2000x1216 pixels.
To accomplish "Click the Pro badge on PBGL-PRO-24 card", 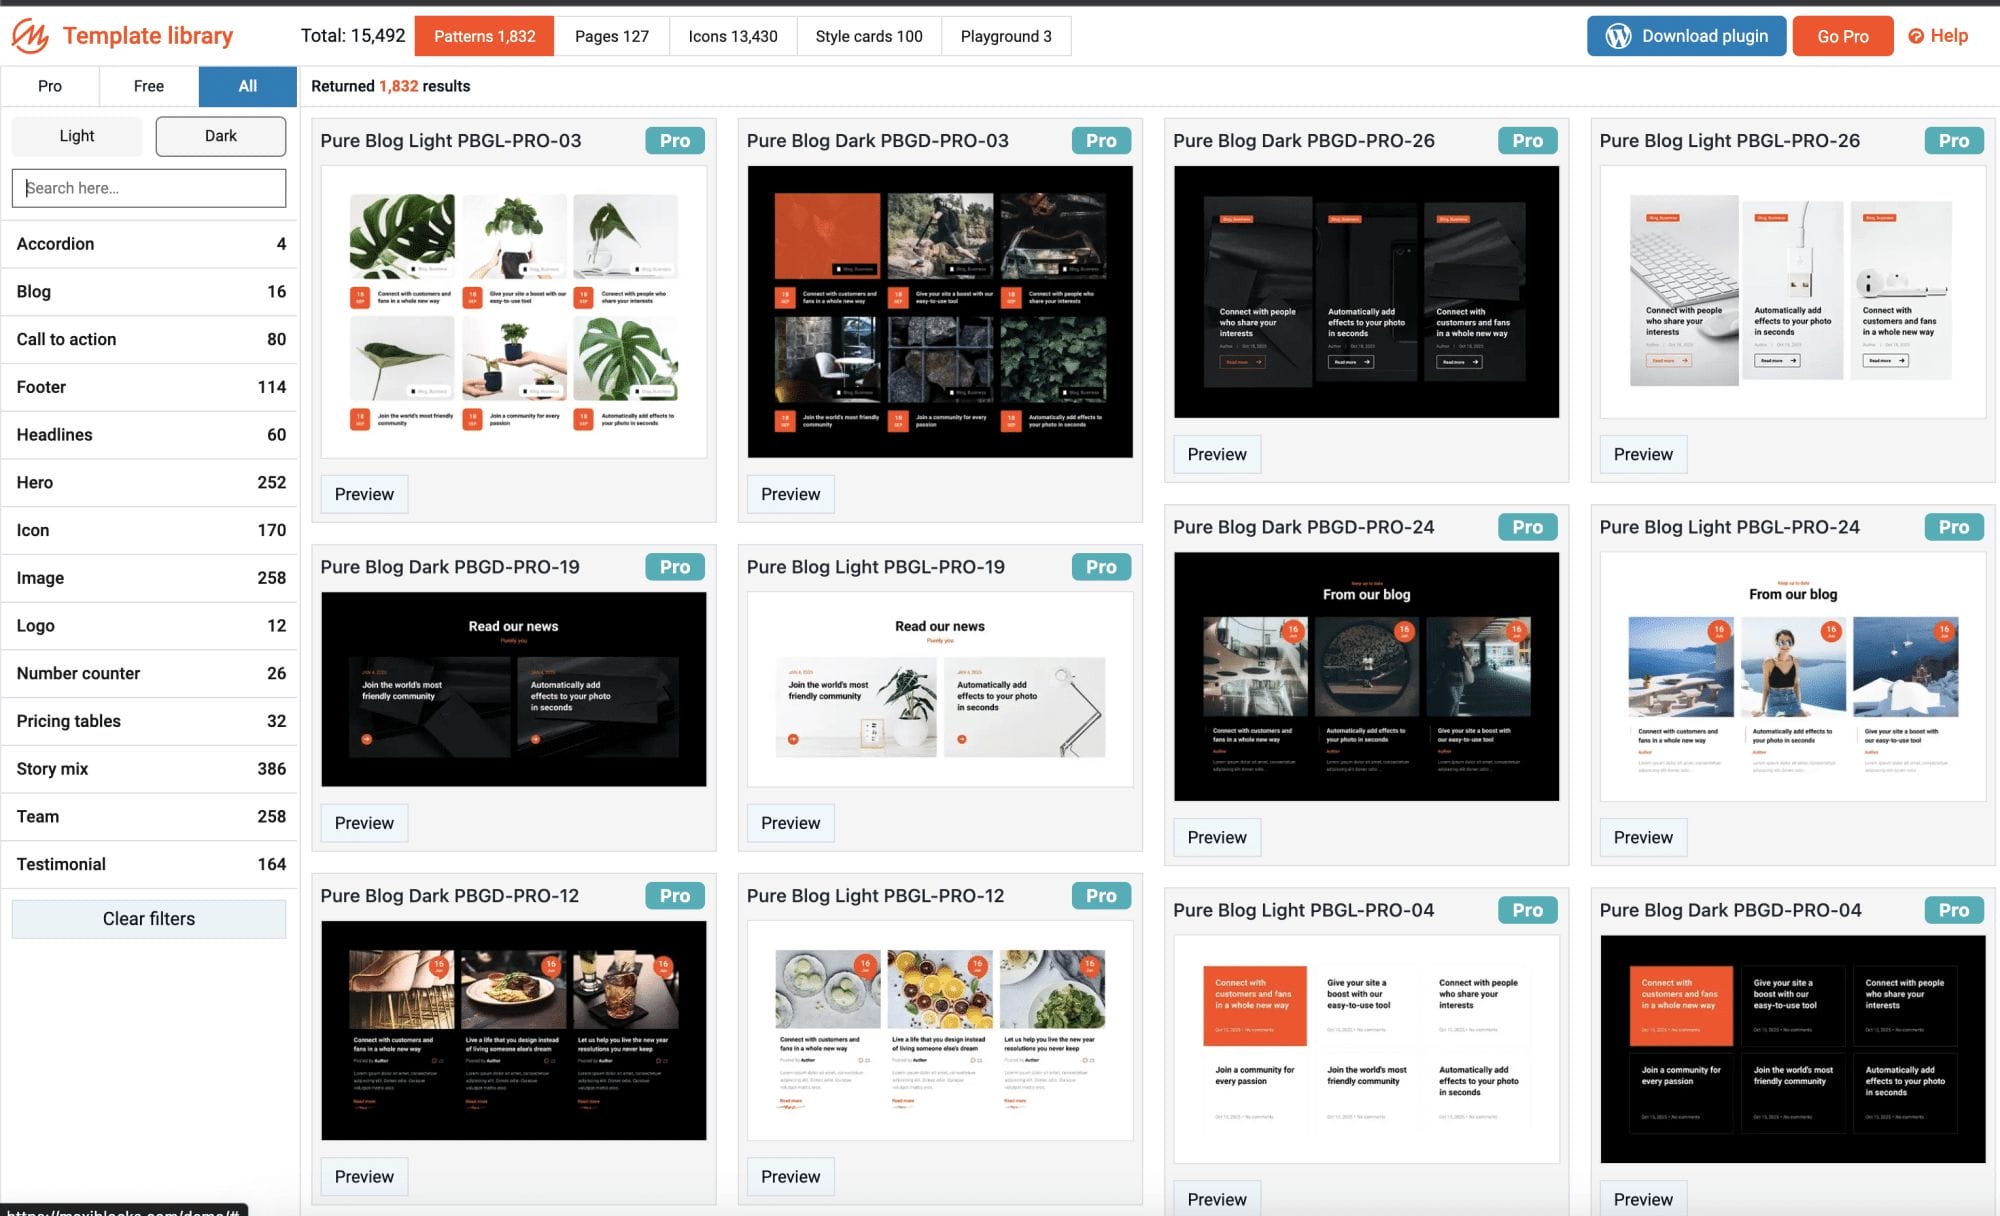I will pyautogui.click(x=1953, y=527).
